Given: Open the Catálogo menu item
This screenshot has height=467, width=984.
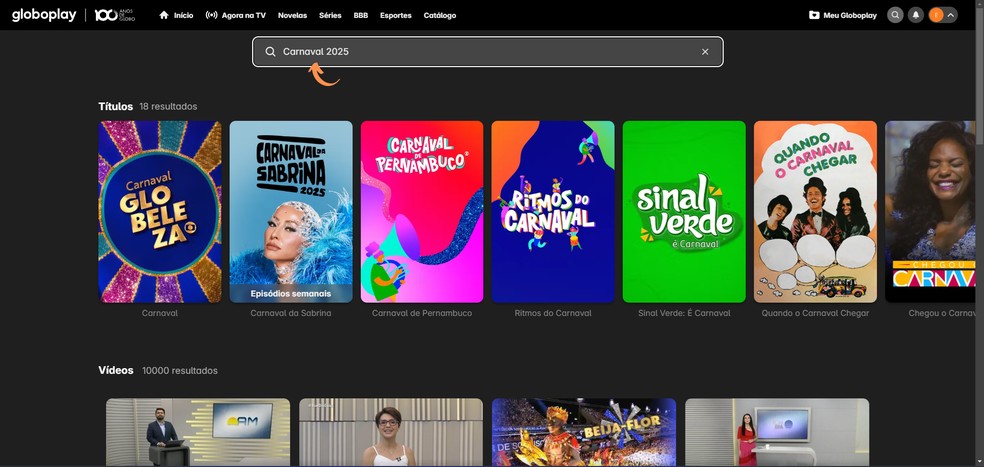Looking at the screenshot, I should click(x=440, y=15).
